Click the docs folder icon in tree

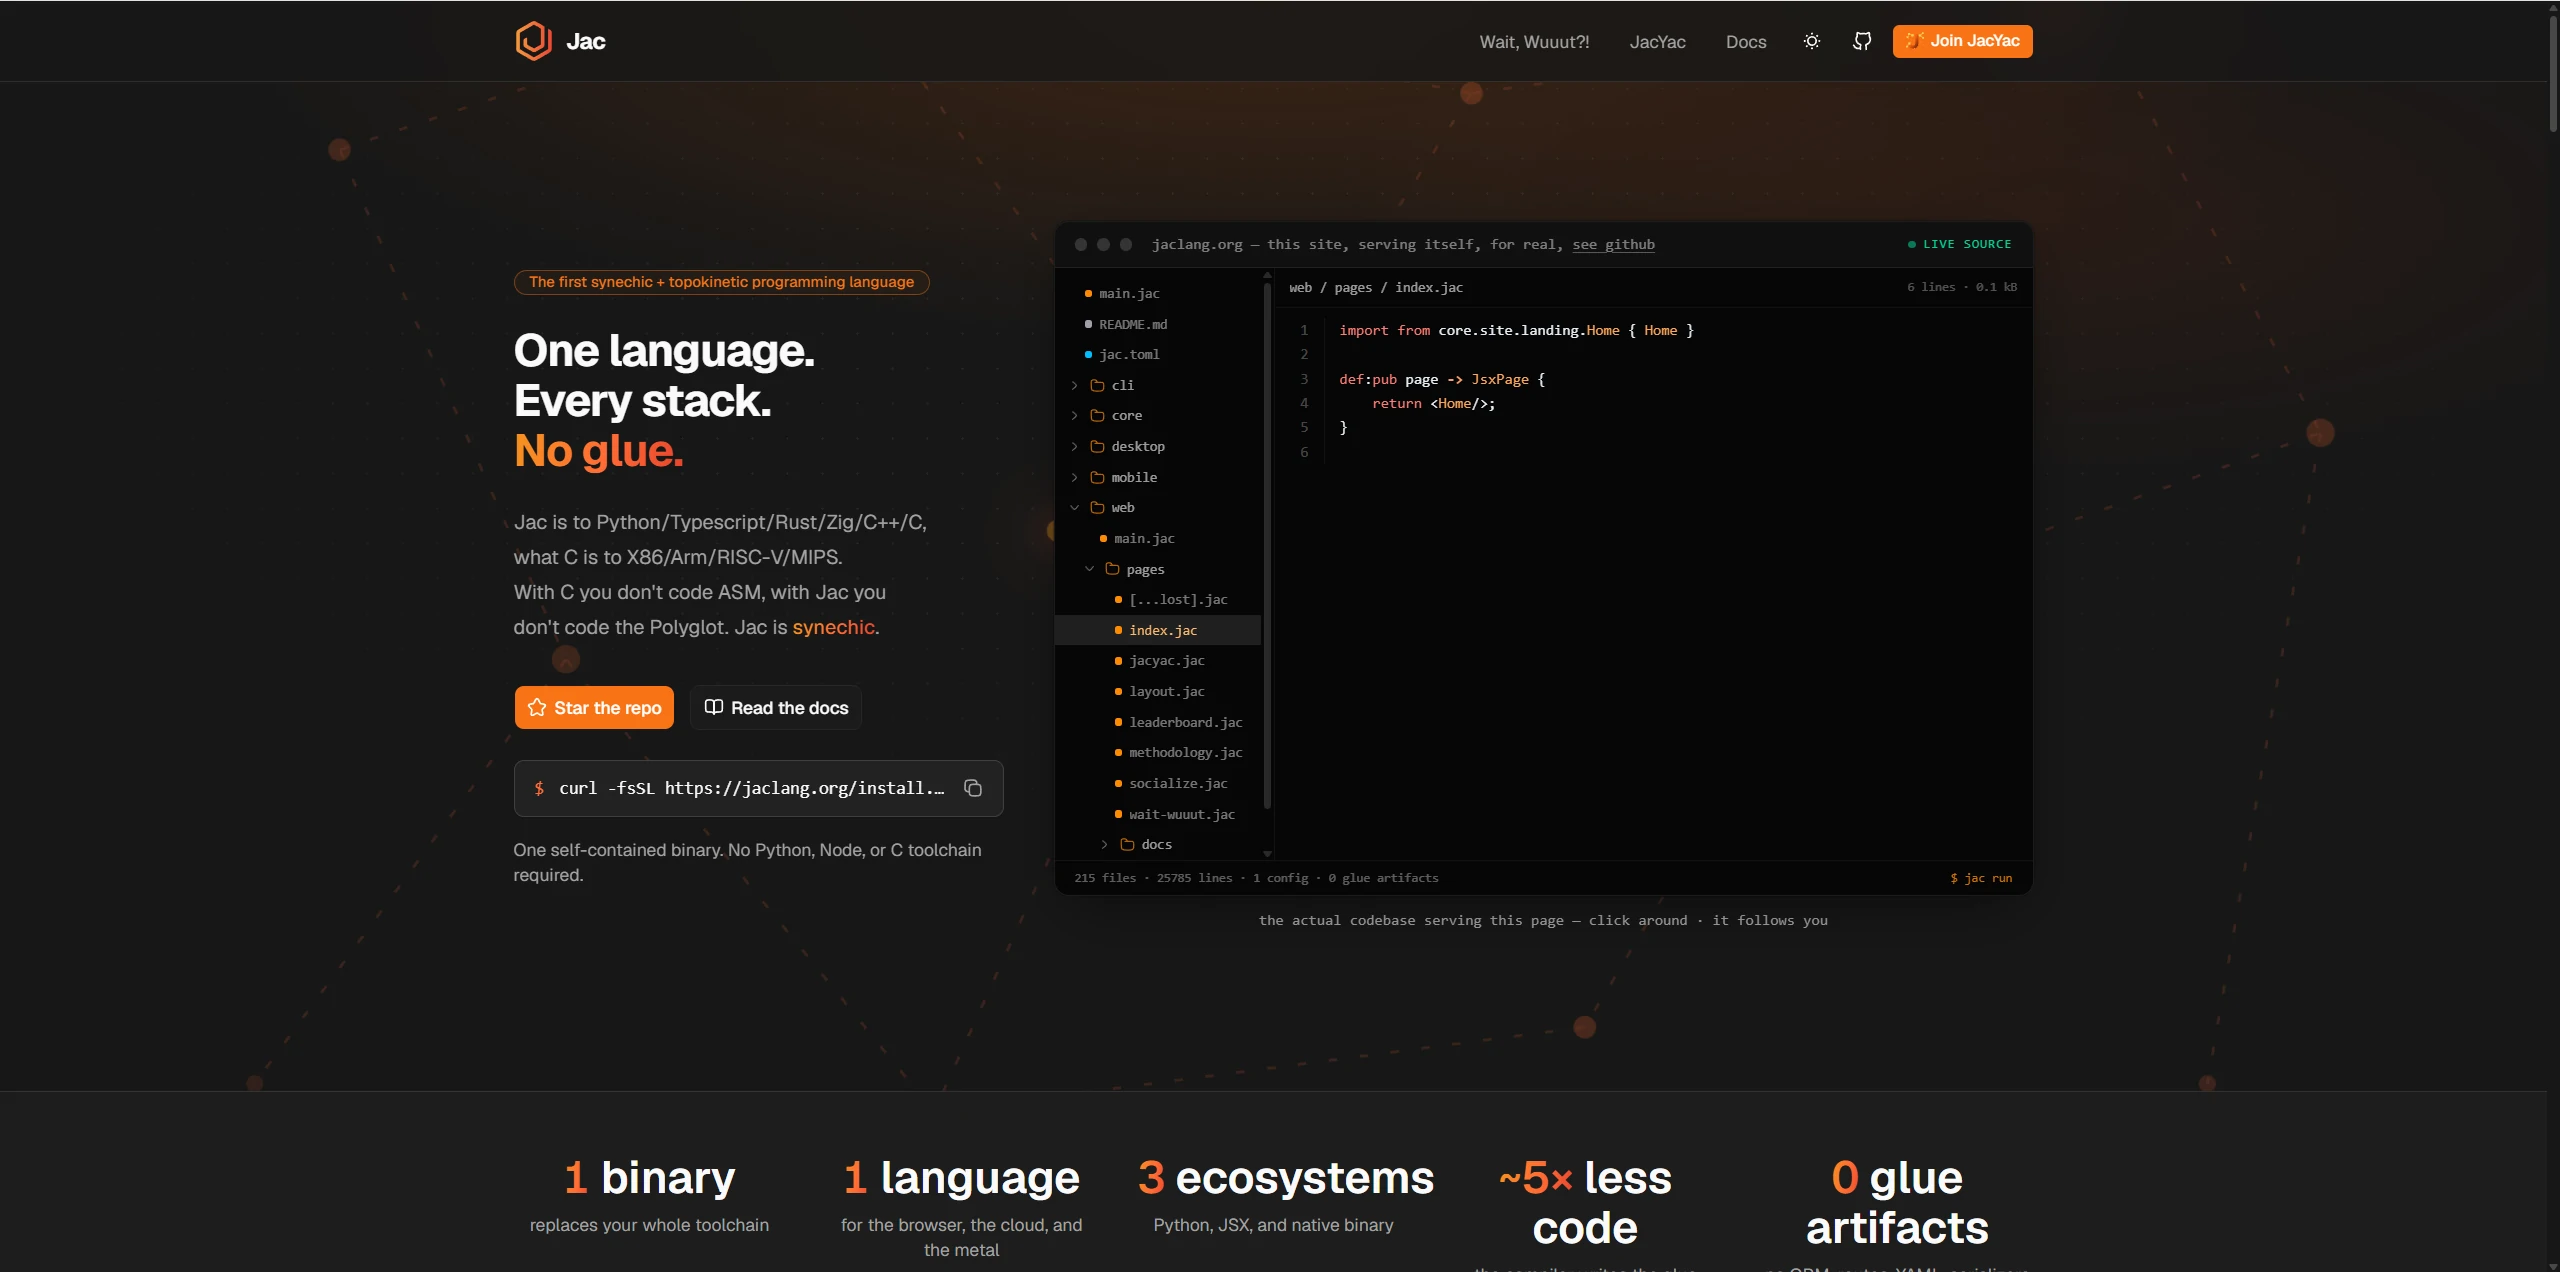click(x=1127, y=844)
